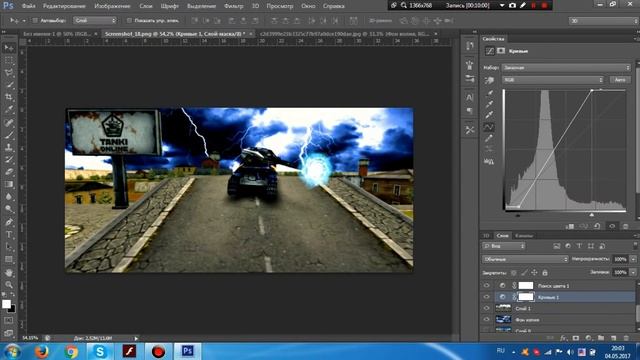Select the Eyedropper tool in the toolbox

[x=9, y=110]
